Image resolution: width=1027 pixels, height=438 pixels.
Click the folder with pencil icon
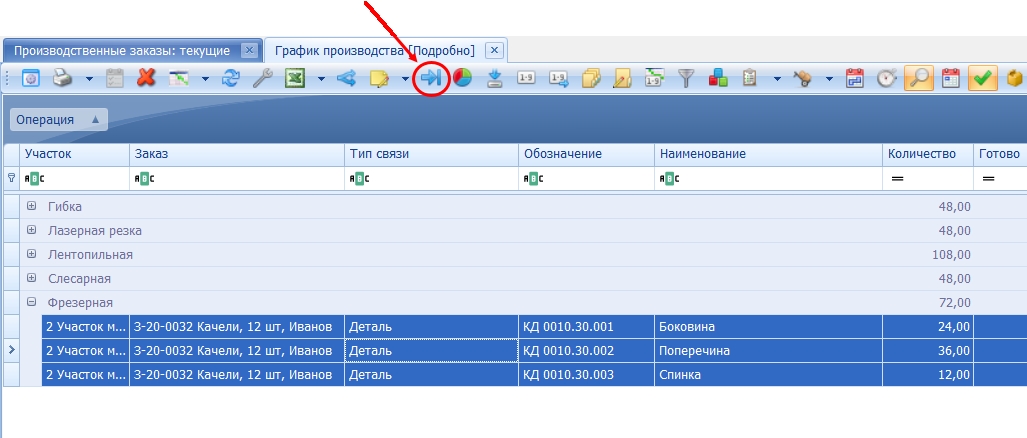pos(622,79)
